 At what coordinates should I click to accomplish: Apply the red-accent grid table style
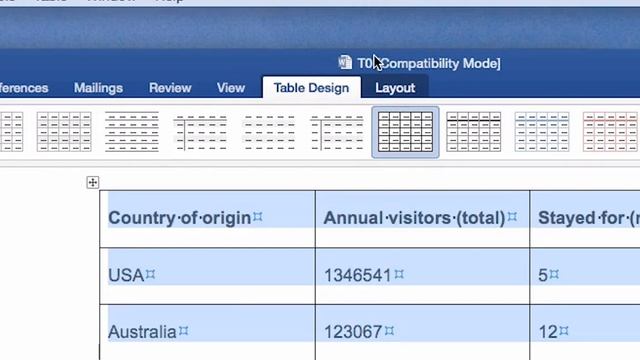610,132
